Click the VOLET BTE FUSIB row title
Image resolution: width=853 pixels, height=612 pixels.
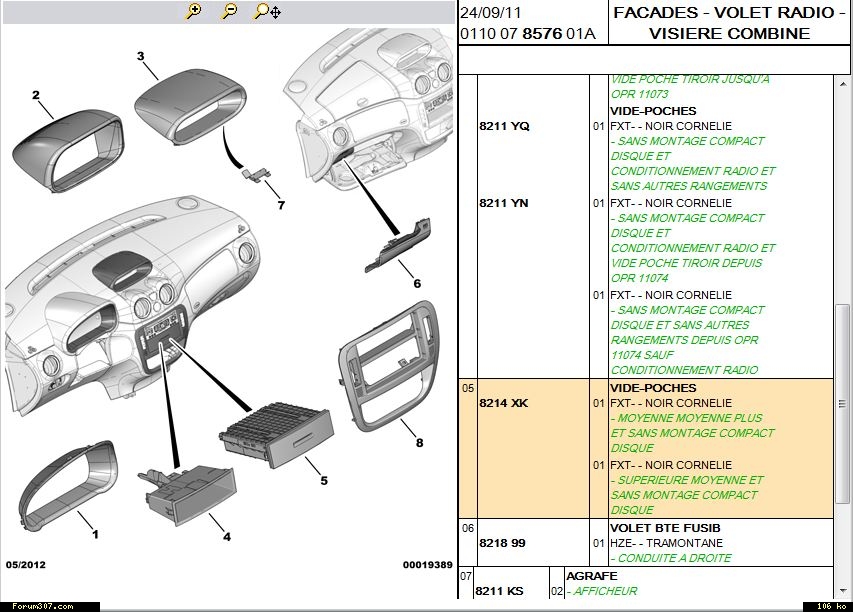(665, 527)
